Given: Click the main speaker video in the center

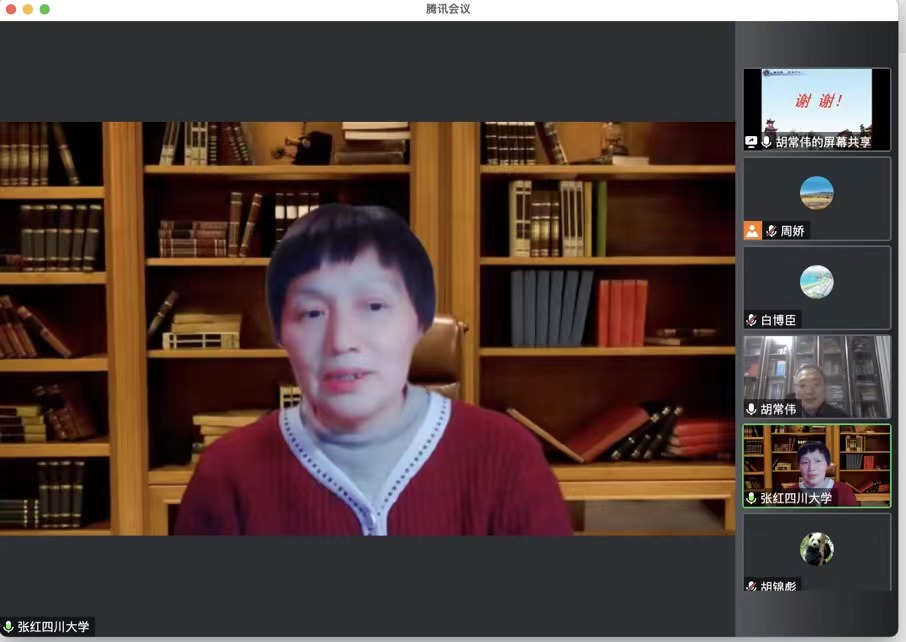Looking at the screenshot, I should (x=368, y=328).
